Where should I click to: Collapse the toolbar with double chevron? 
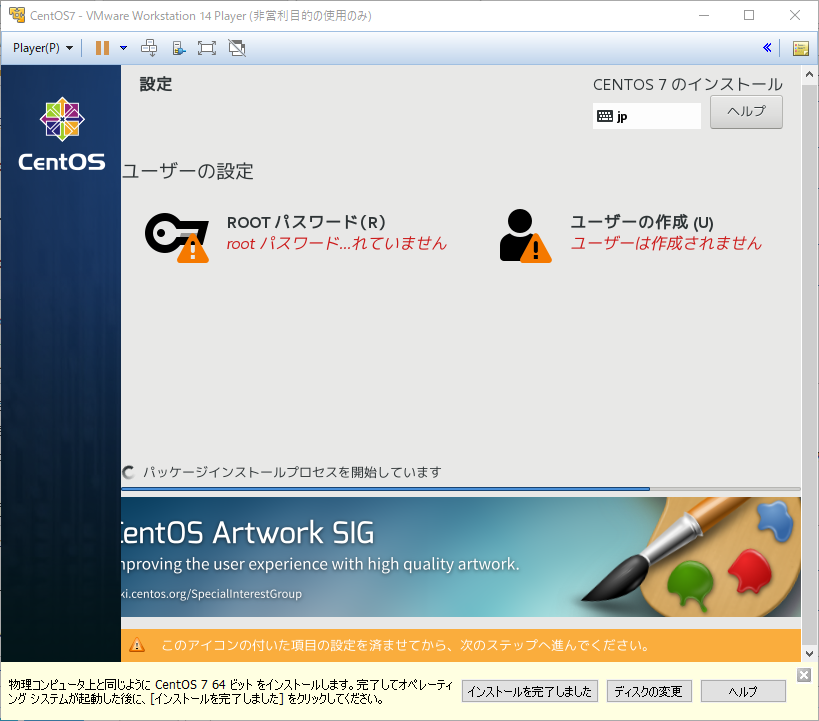767,48
